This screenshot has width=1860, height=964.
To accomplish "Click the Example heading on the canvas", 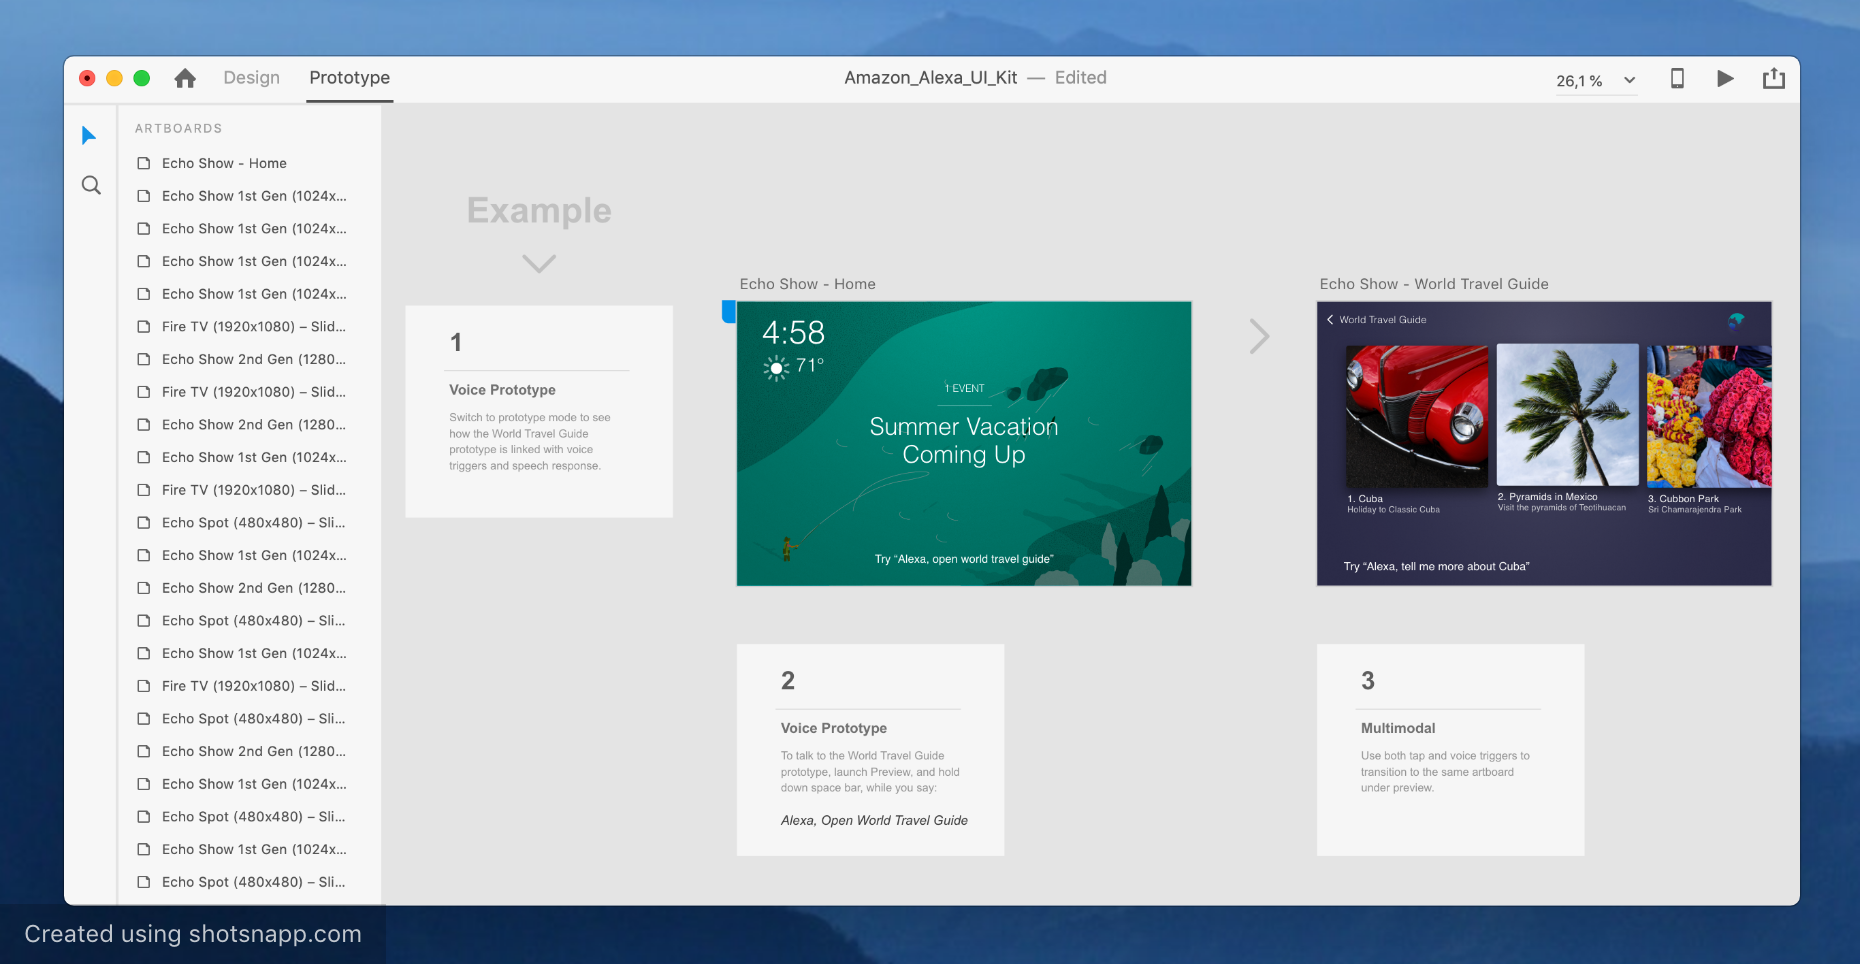I will click(539, 210).
